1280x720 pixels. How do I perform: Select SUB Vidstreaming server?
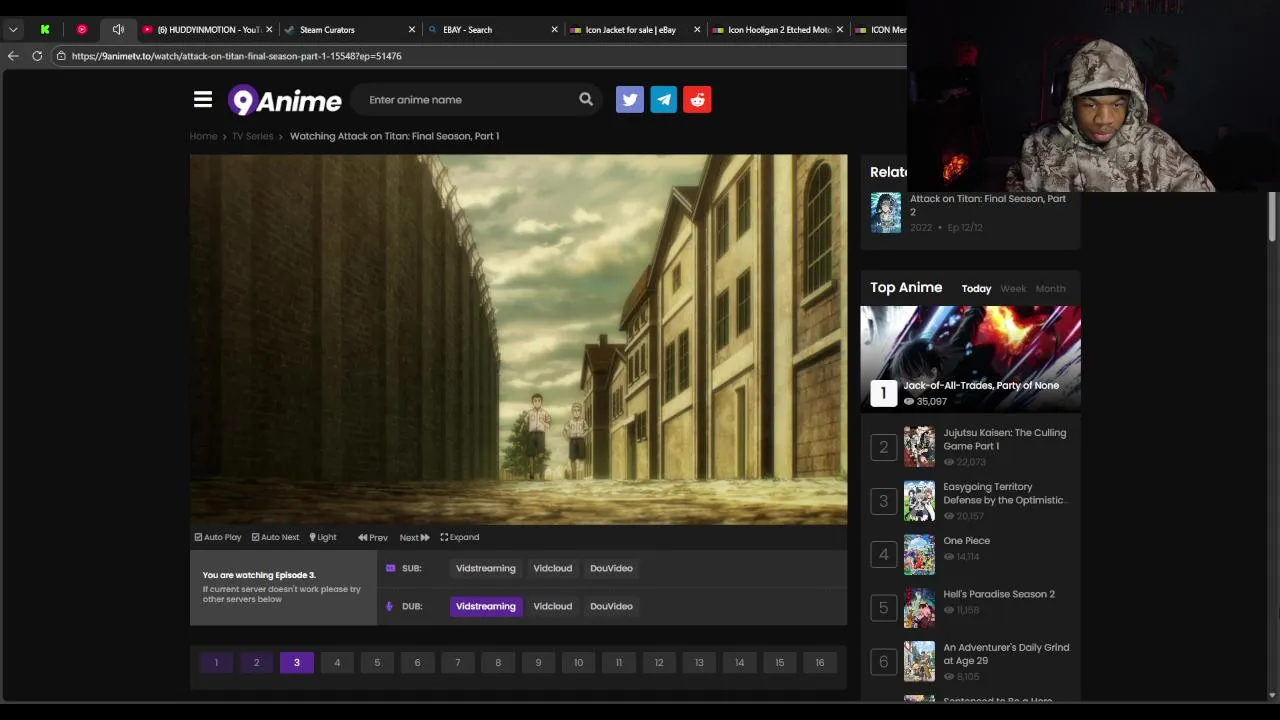point(486,568)
